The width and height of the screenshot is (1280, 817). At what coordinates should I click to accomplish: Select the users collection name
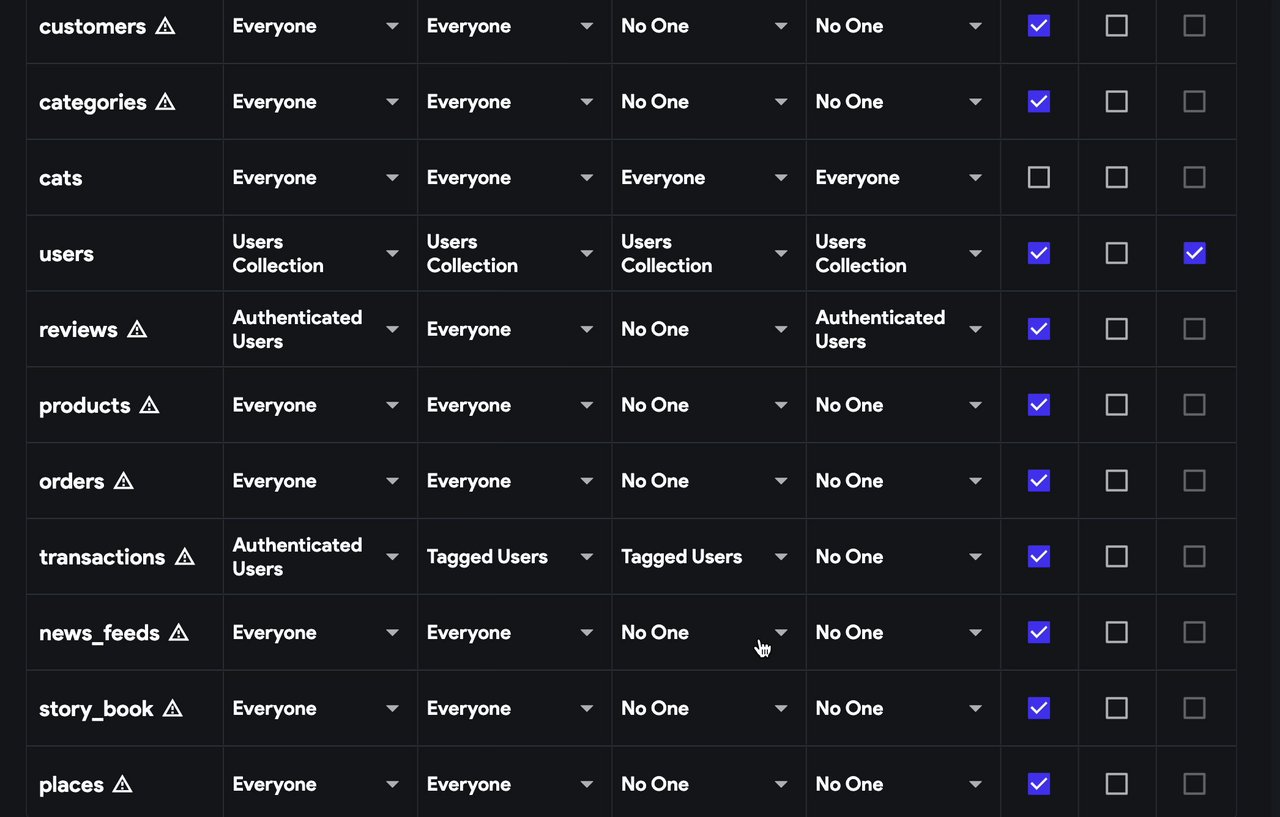(66, 254)
